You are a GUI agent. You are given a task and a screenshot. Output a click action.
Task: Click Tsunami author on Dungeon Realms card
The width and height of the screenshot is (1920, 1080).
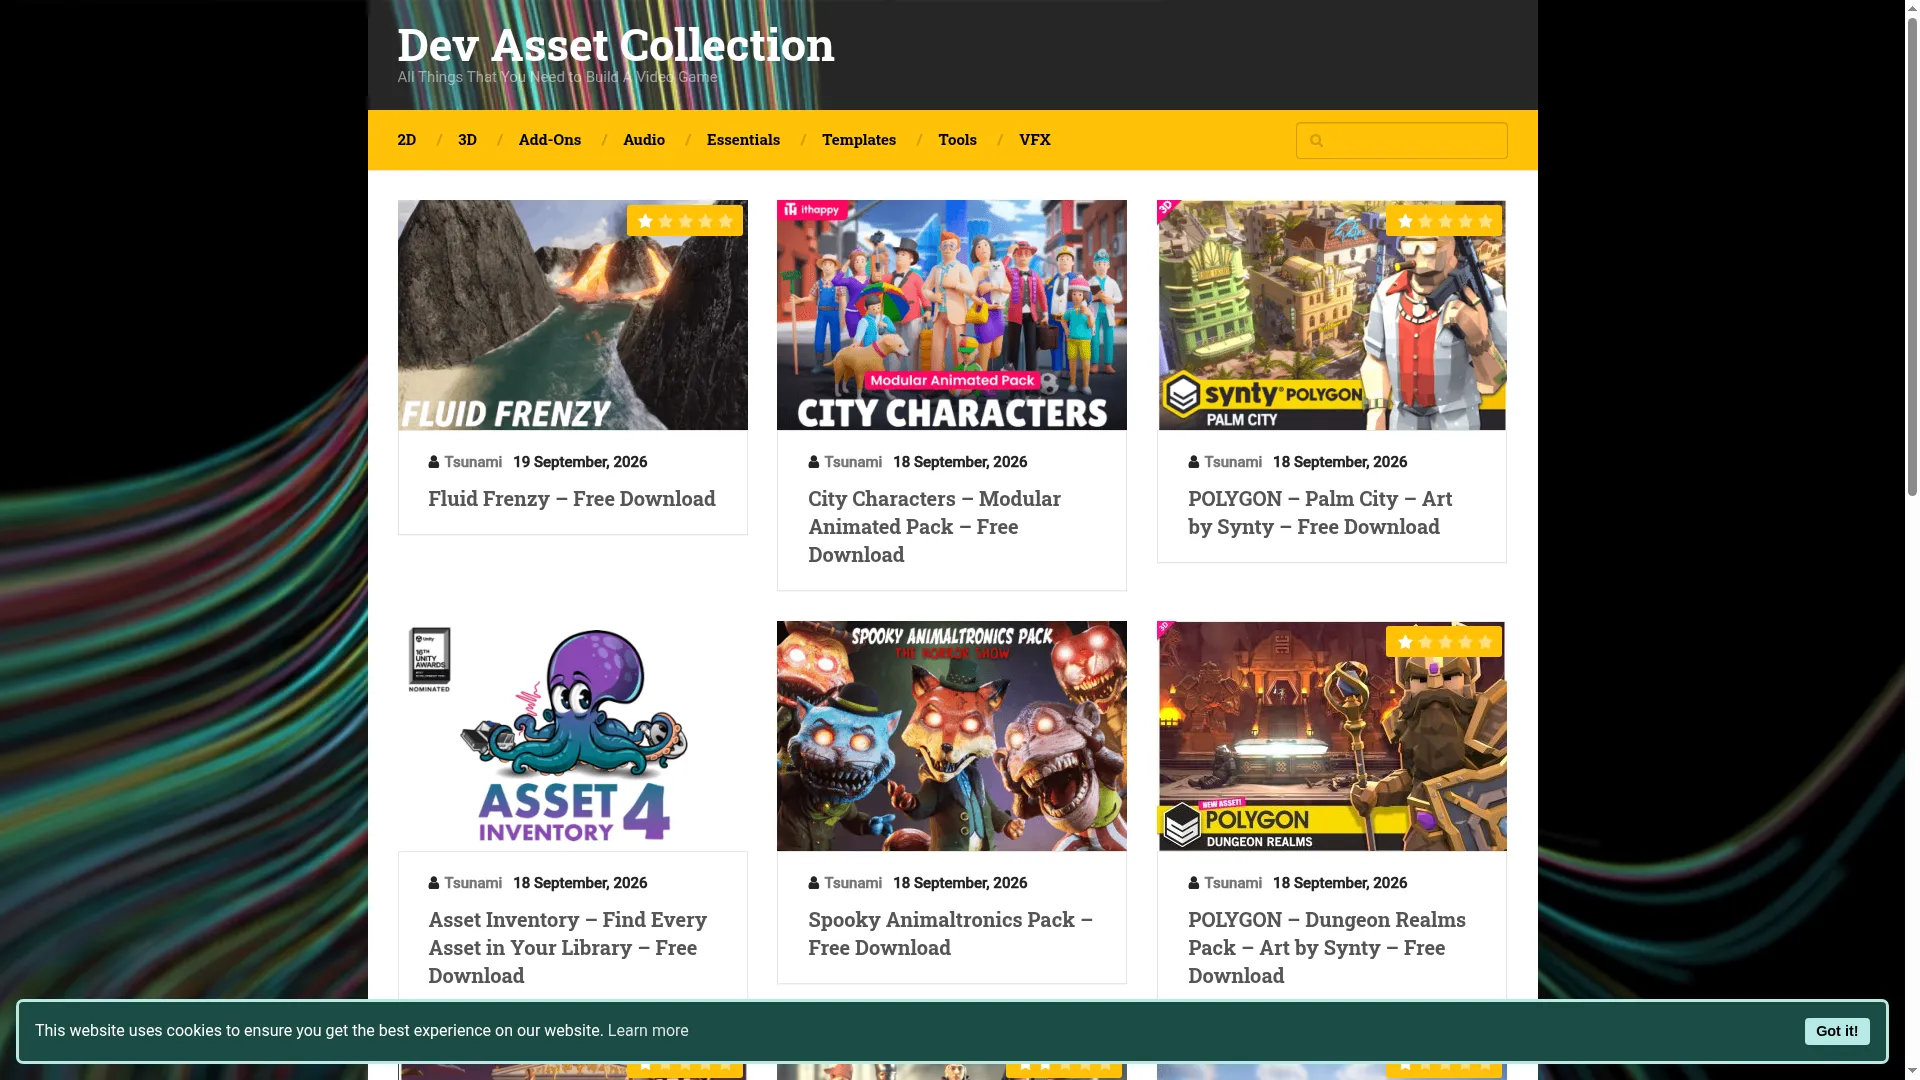tap(1233, 883)
